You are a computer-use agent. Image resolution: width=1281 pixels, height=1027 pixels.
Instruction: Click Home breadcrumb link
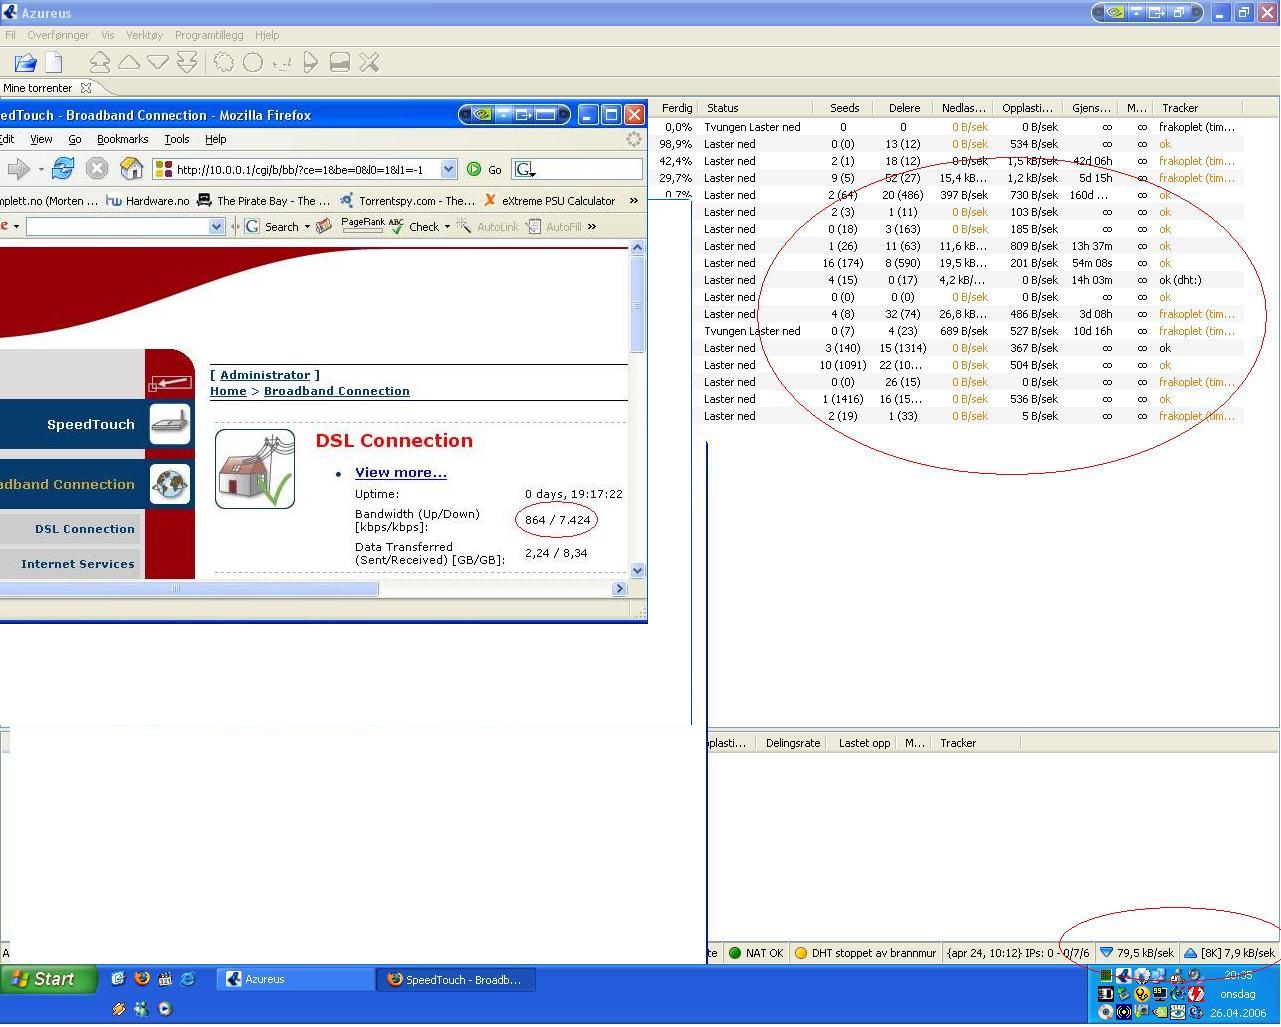(228, 391)
